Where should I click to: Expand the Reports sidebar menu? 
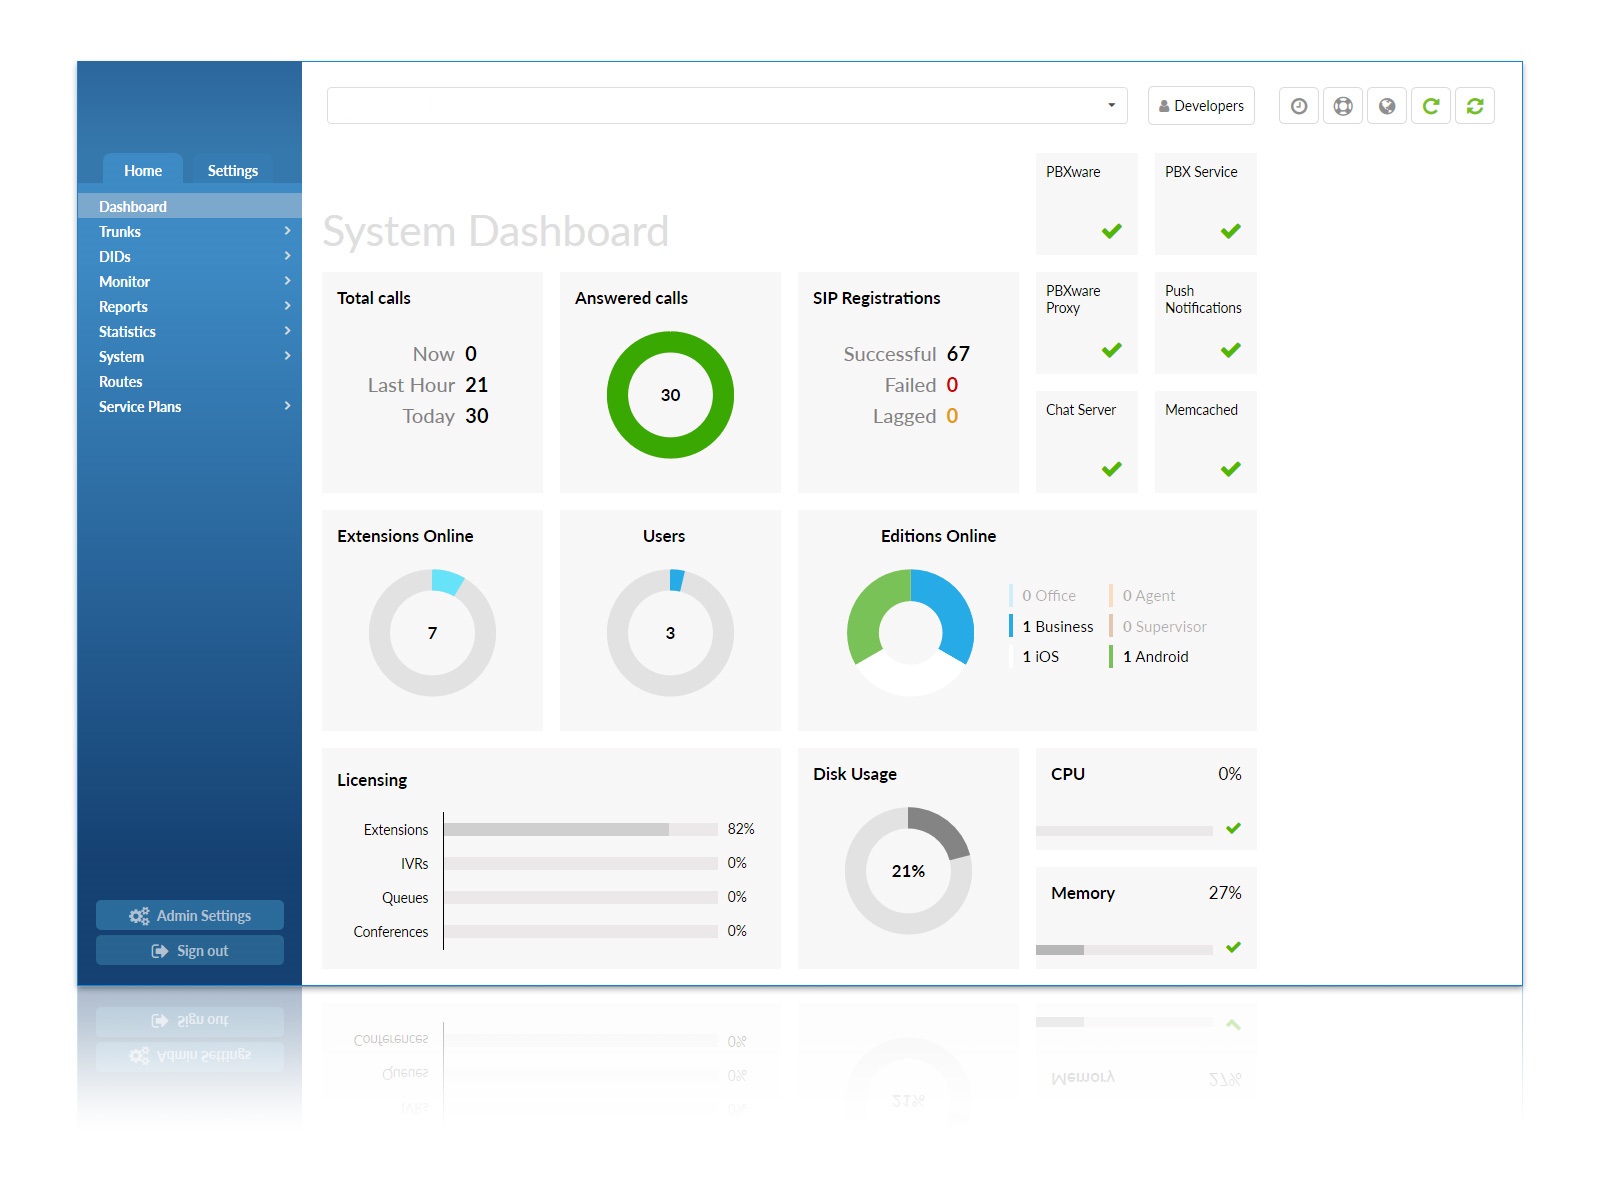coord(189,307)
